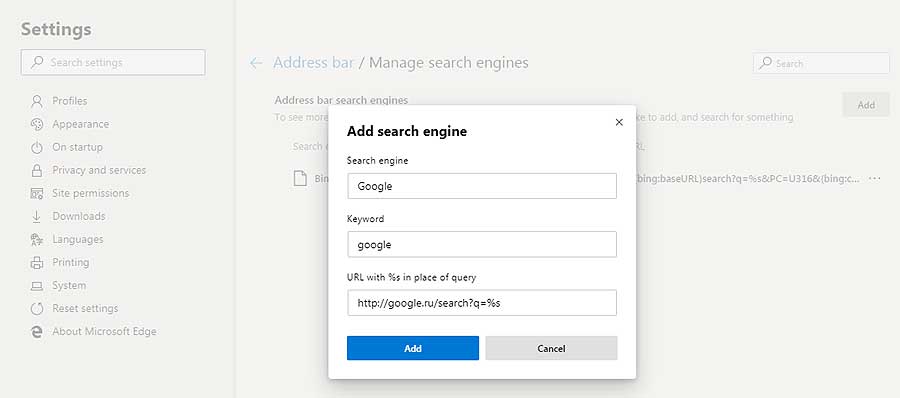Click the Search settings box
The width and height of the screenshot is (900, 398).
pos(113,62)
